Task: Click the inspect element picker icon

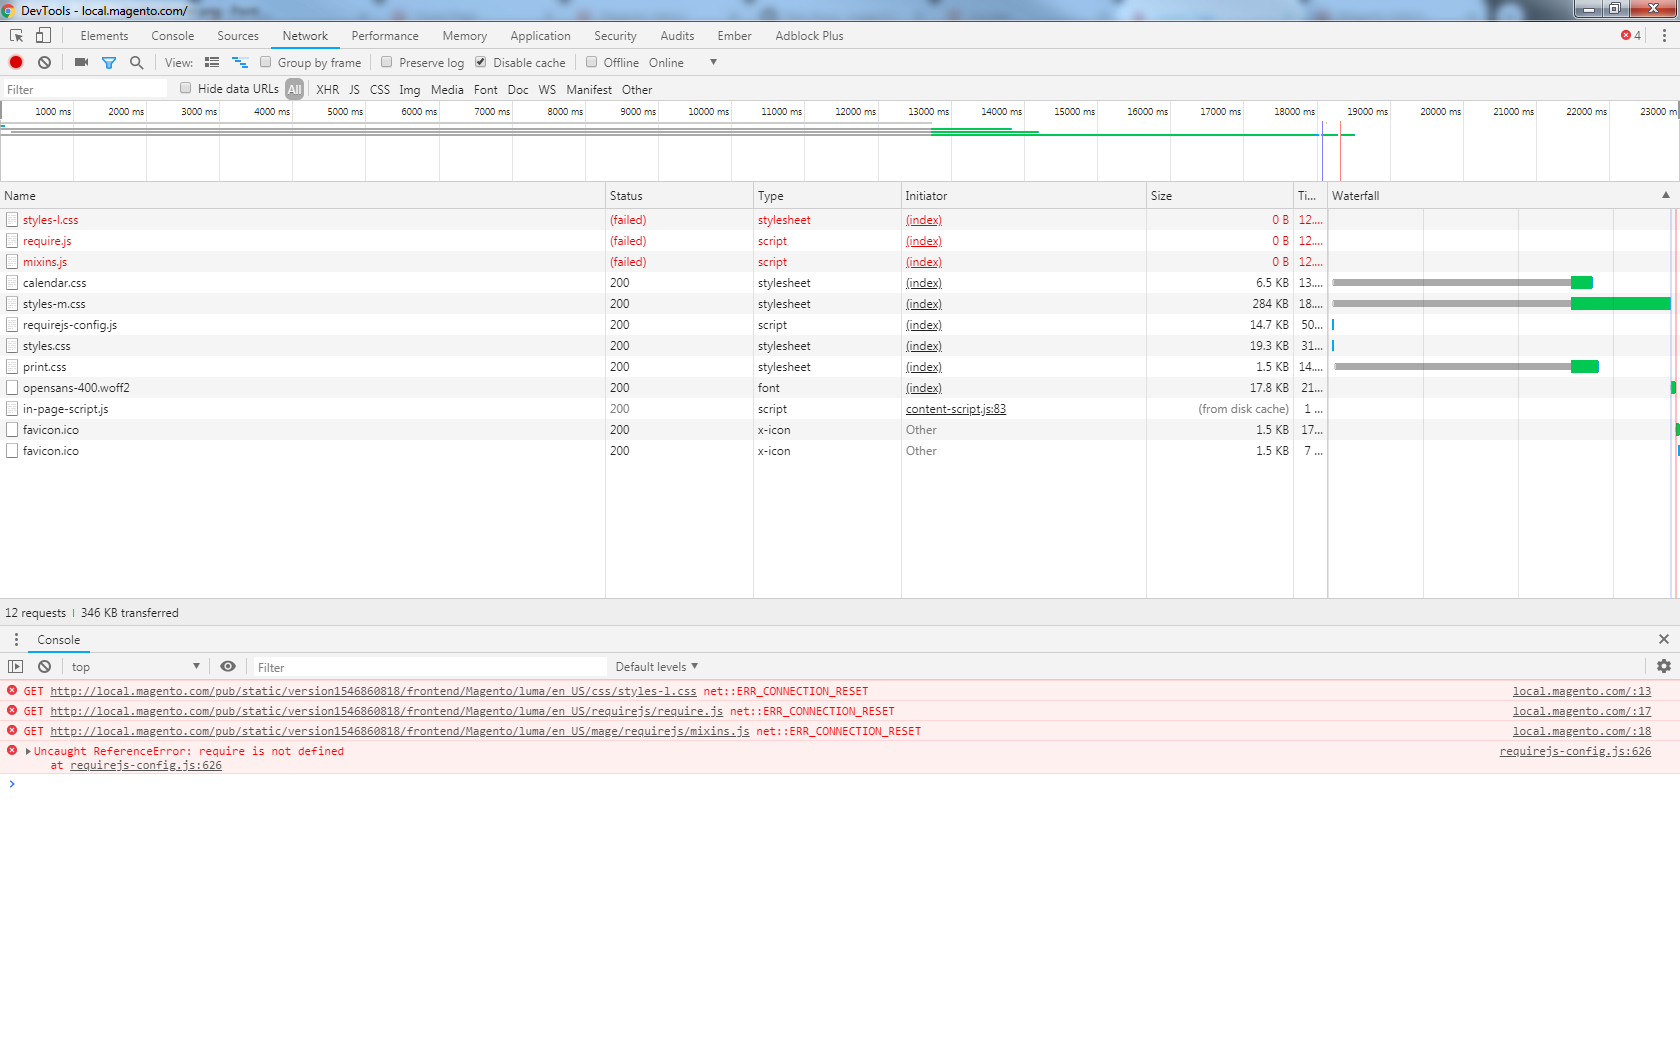Action: tap(16, 35)
